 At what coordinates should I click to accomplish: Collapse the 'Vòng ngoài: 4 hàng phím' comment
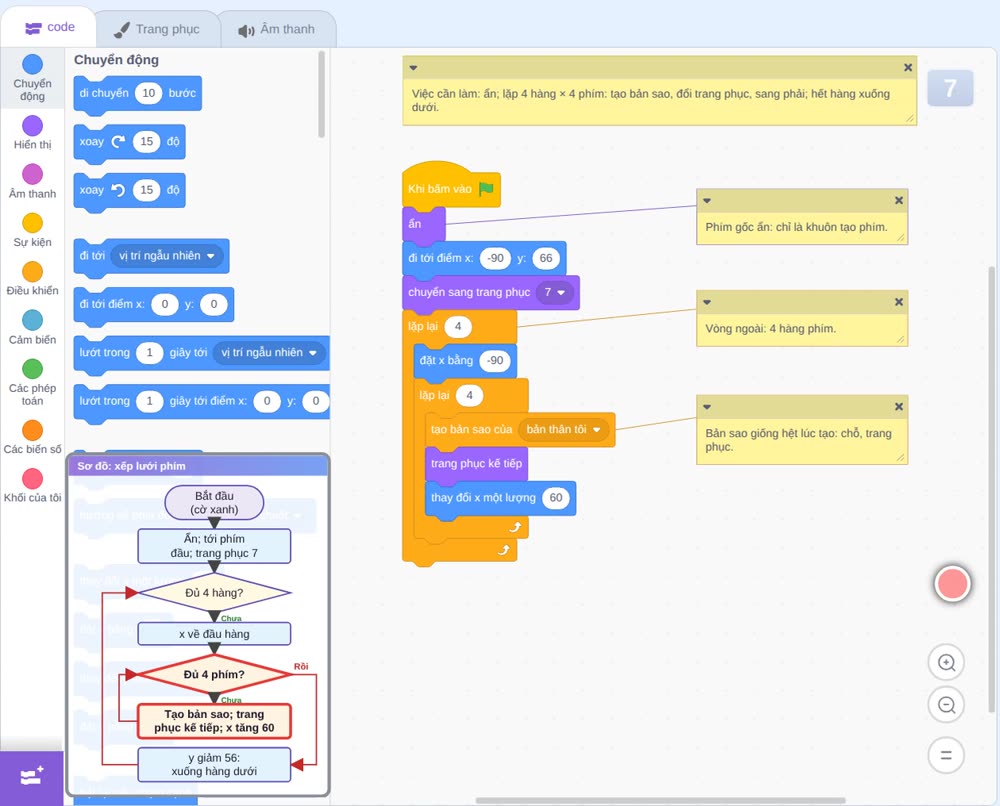pyautogui.click(x=707, y=302)
